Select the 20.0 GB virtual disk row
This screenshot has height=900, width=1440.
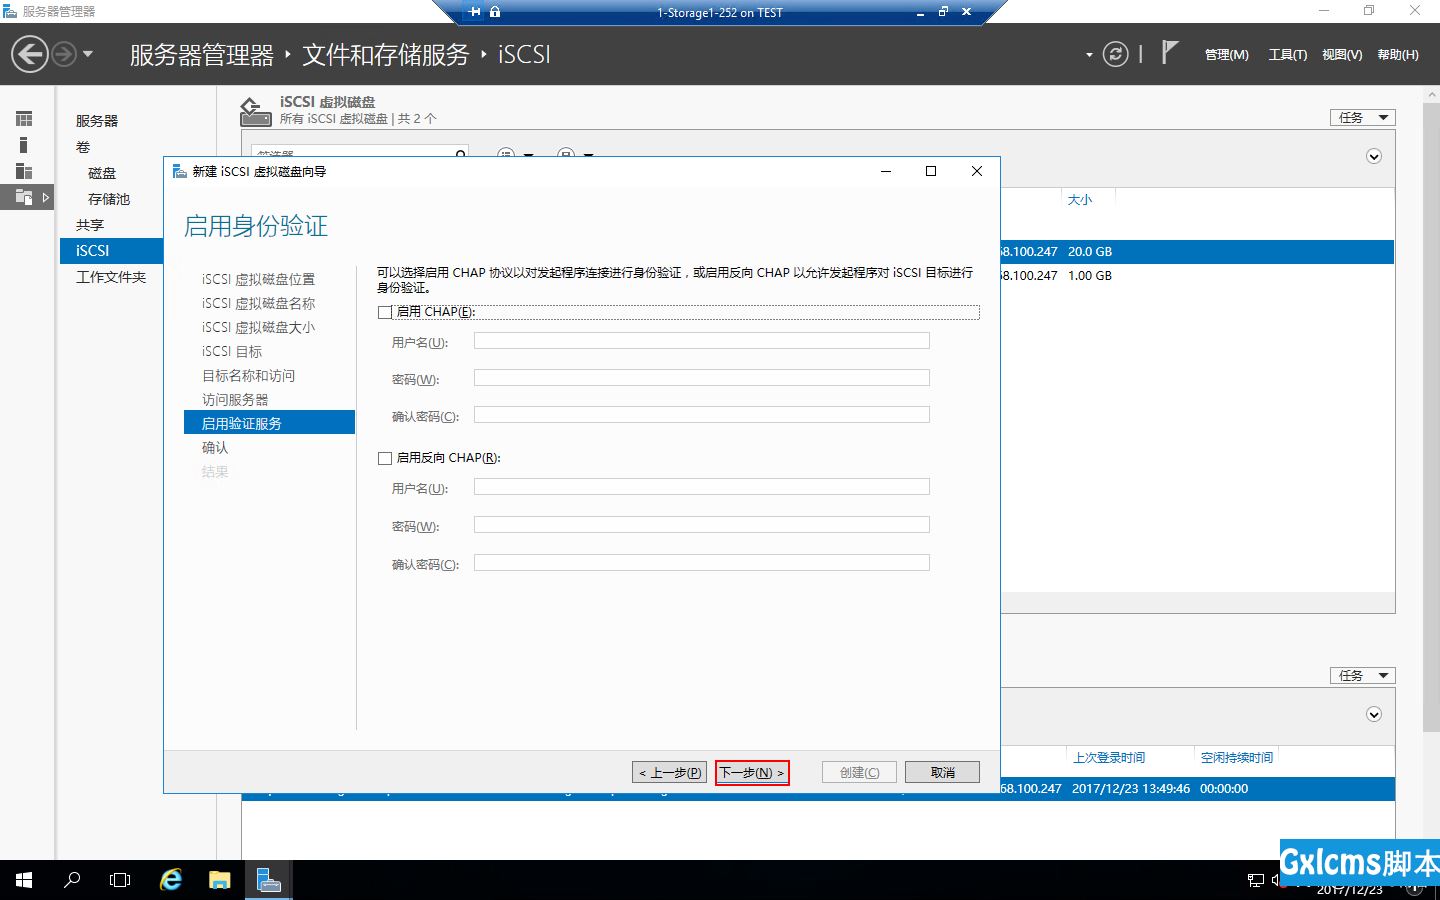(1196, 252)
